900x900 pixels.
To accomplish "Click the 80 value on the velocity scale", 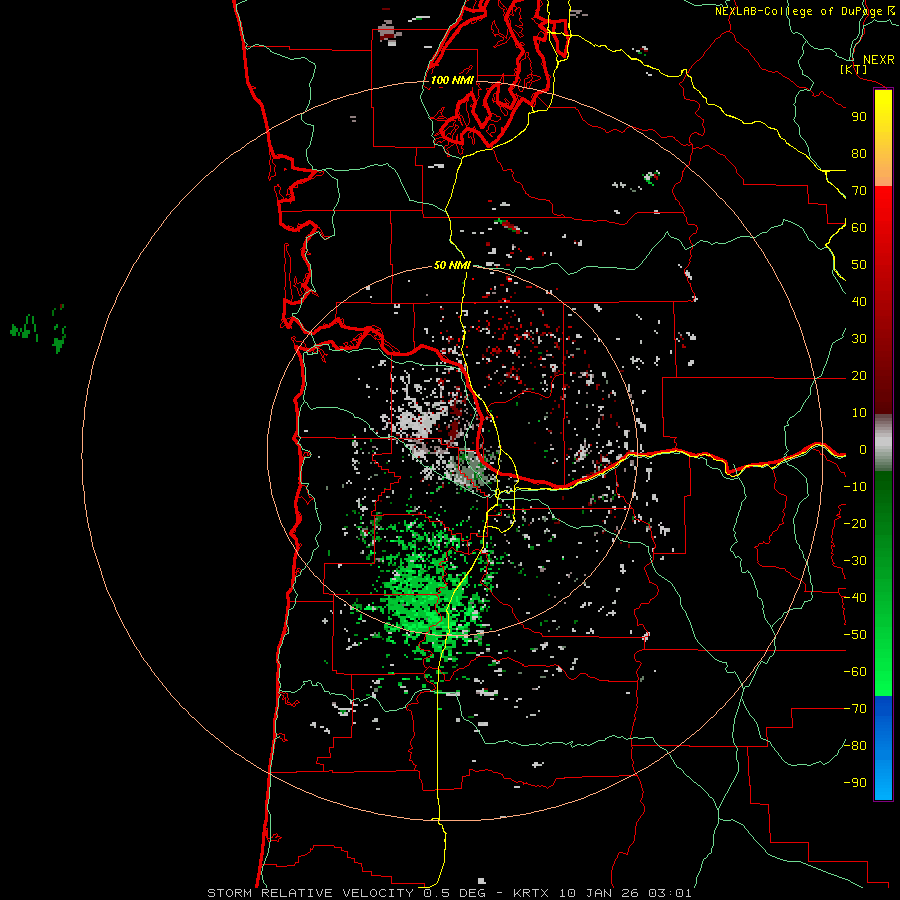I will (x=859, y=154).
